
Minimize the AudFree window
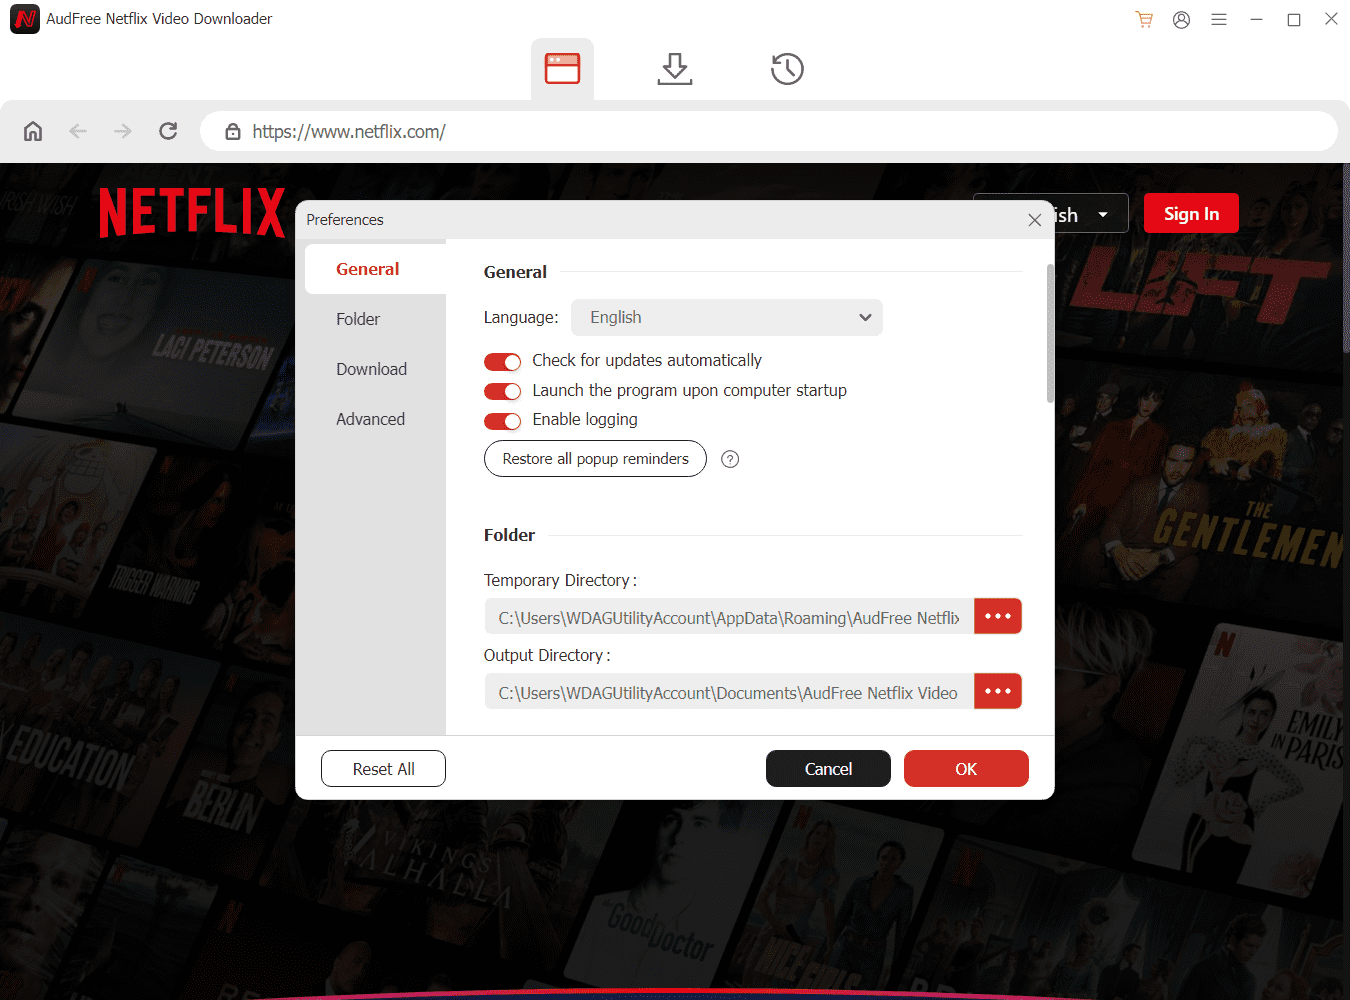point(1256,19)
